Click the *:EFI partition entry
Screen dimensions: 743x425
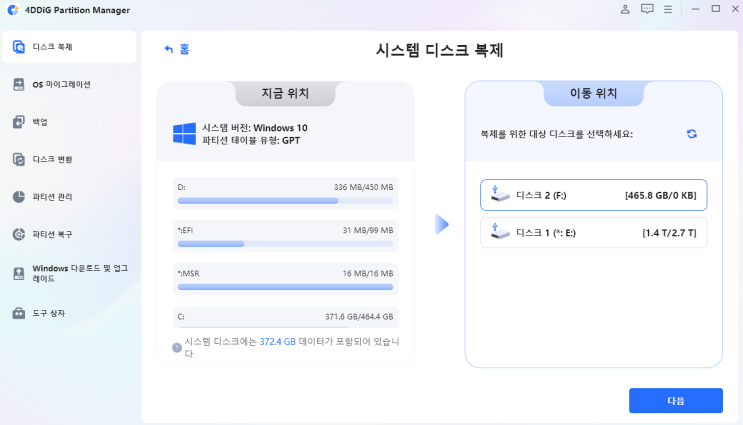click(285, 236)
